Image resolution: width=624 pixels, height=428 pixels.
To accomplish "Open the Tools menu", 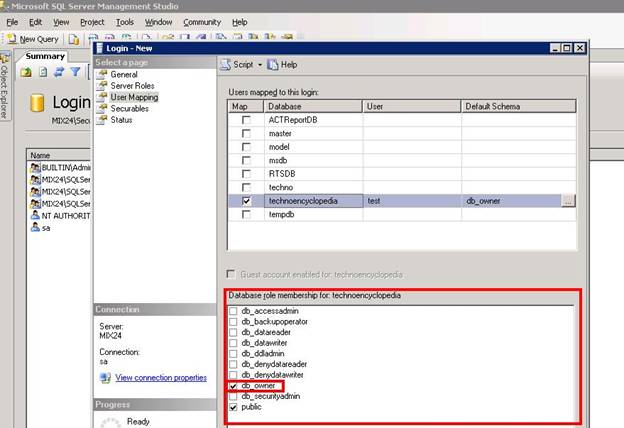I will pos(125,22).
